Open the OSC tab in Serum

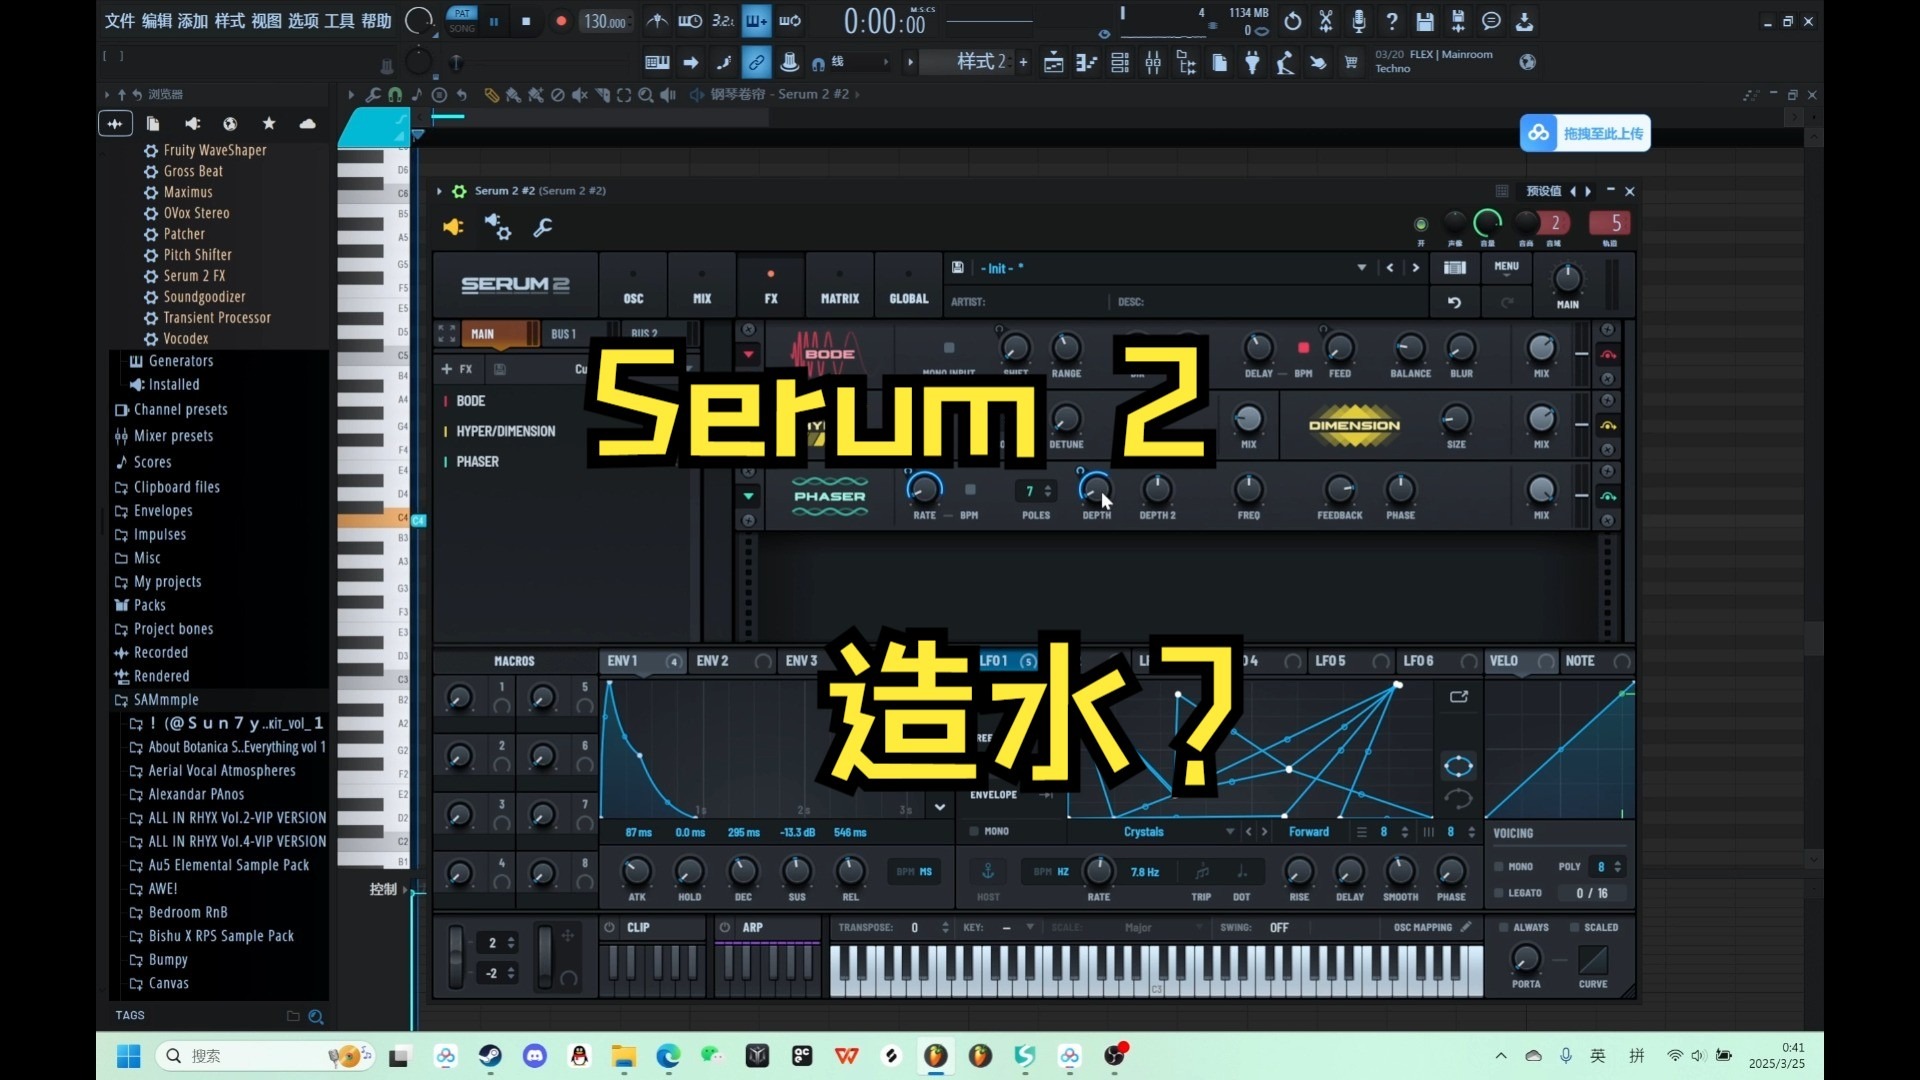pos(633,285)
